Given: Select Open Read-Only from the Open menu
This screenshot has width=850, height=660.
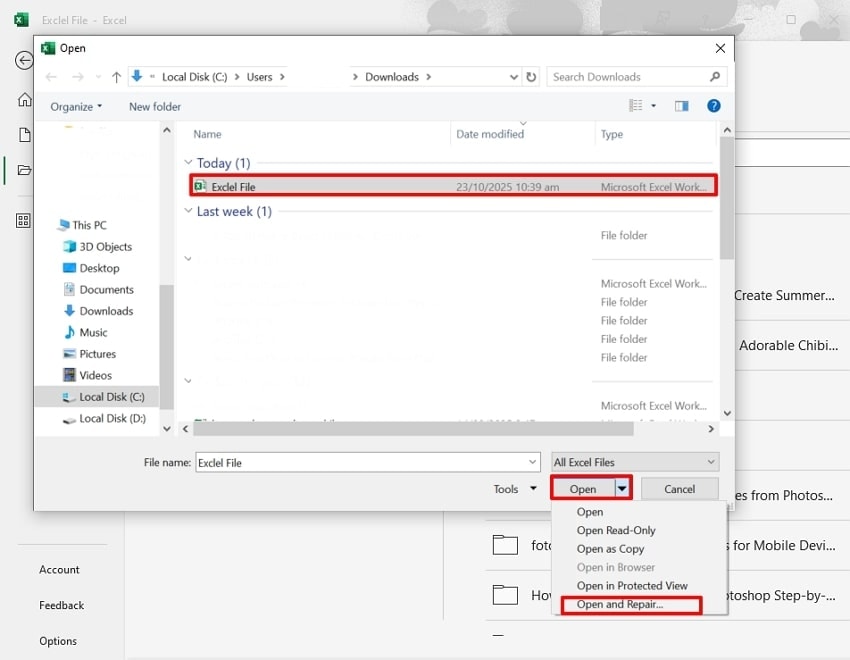Looking at the screenshot, I should (x=616, y=530).
